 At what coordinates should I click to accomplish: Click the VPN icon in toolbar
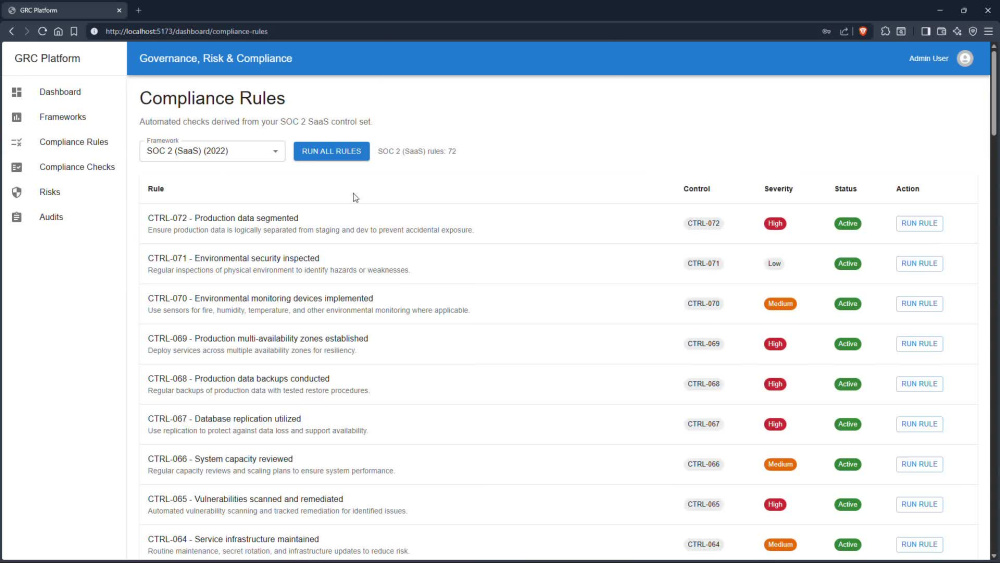point(973,31)
